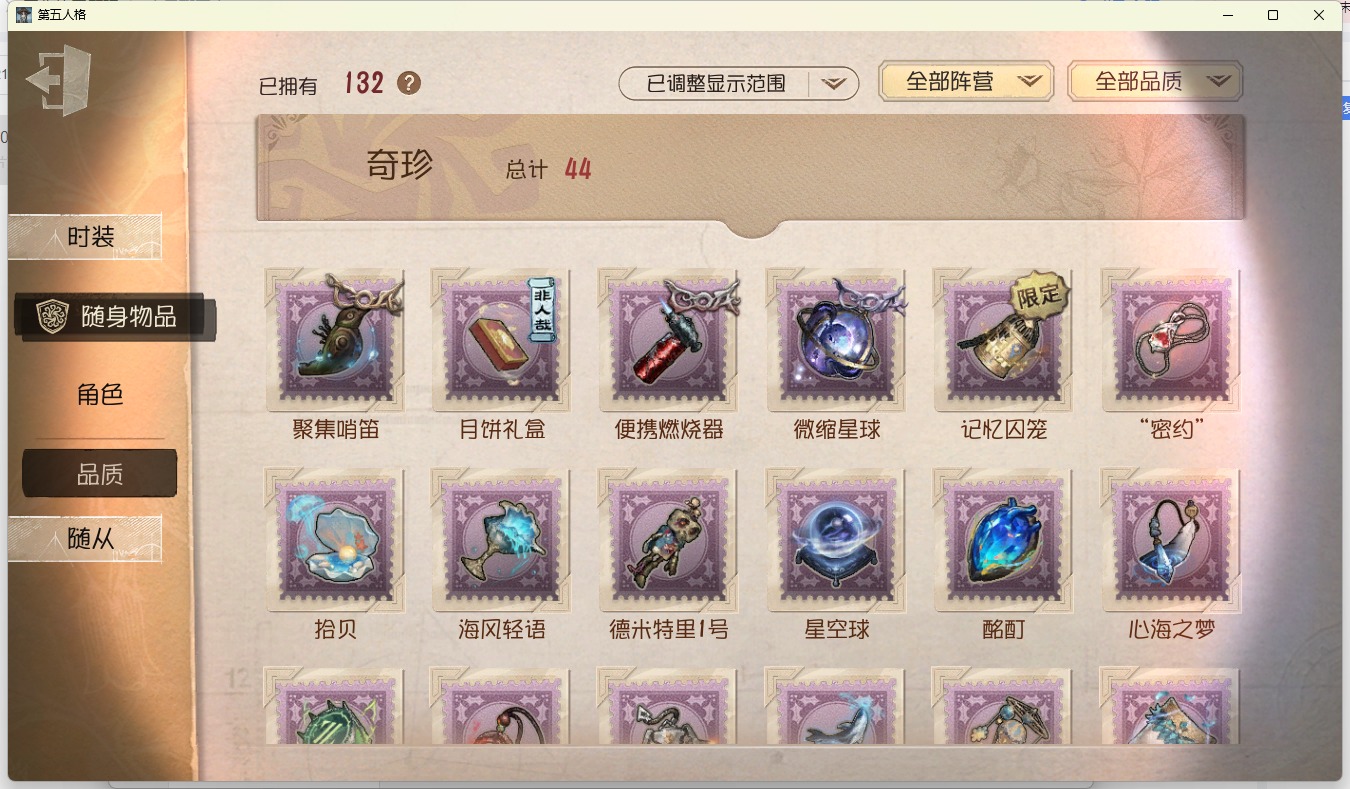The height and width of the screenshot is (789, 1350).
Task: Expand the 全部阵营 faction filter
Action: point(966,82)
